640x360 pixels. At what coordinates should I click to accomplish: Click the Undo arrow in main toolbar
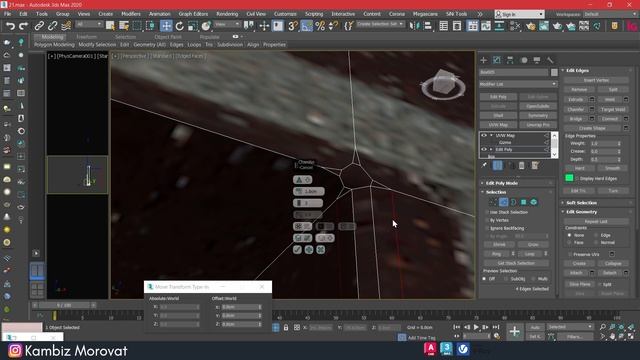10,26
